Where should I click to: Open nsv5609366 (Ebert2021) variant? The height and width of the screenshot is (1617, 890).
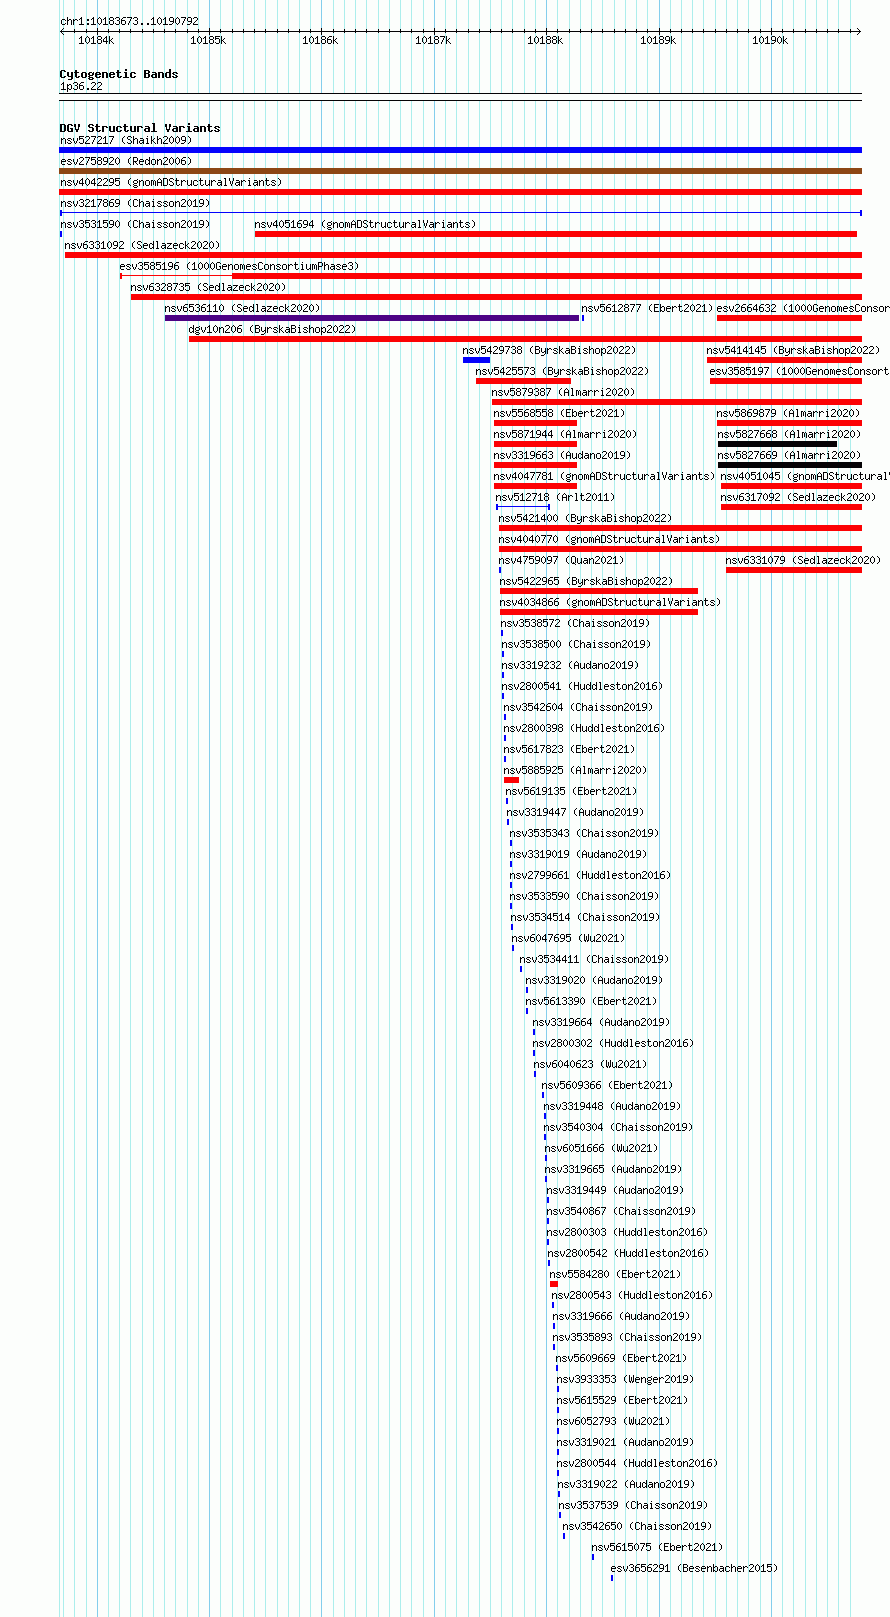pos(607,1085)
